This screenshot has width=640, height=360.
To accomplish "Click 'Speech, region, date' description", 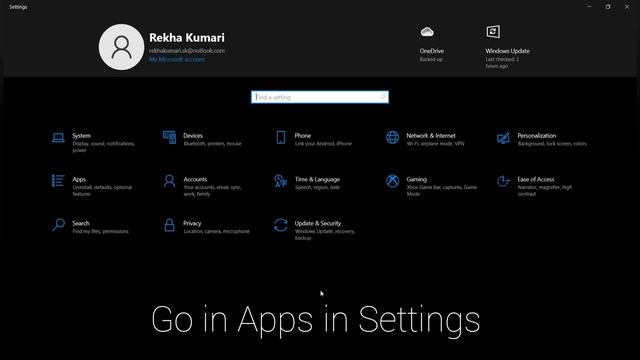I will pyautogui.click(x=317, y=187).
